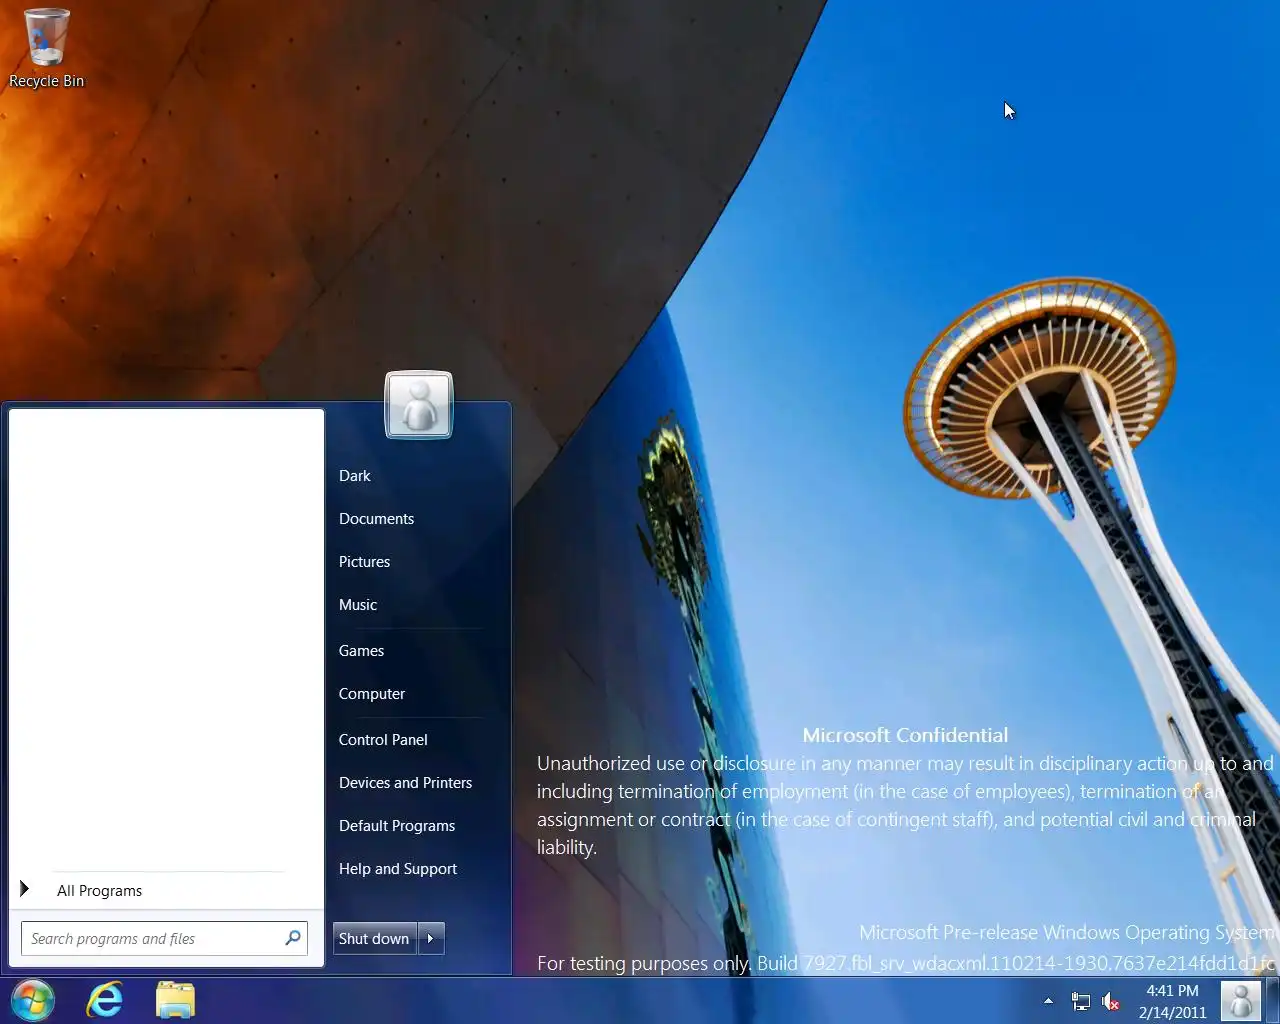Open Windows Explorer folder icon on taskbar
Viewport: 1280px width, 1024px height.
175,1000
